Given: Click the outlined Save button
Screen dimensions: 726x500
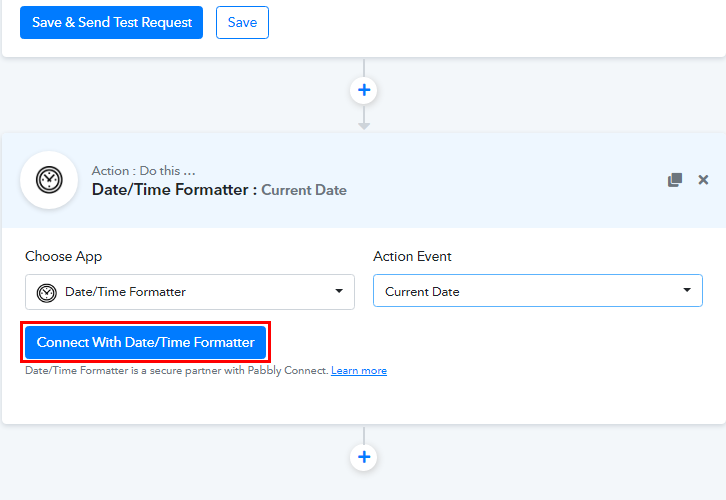Looking at the screenshot, I should pos(242,22).
